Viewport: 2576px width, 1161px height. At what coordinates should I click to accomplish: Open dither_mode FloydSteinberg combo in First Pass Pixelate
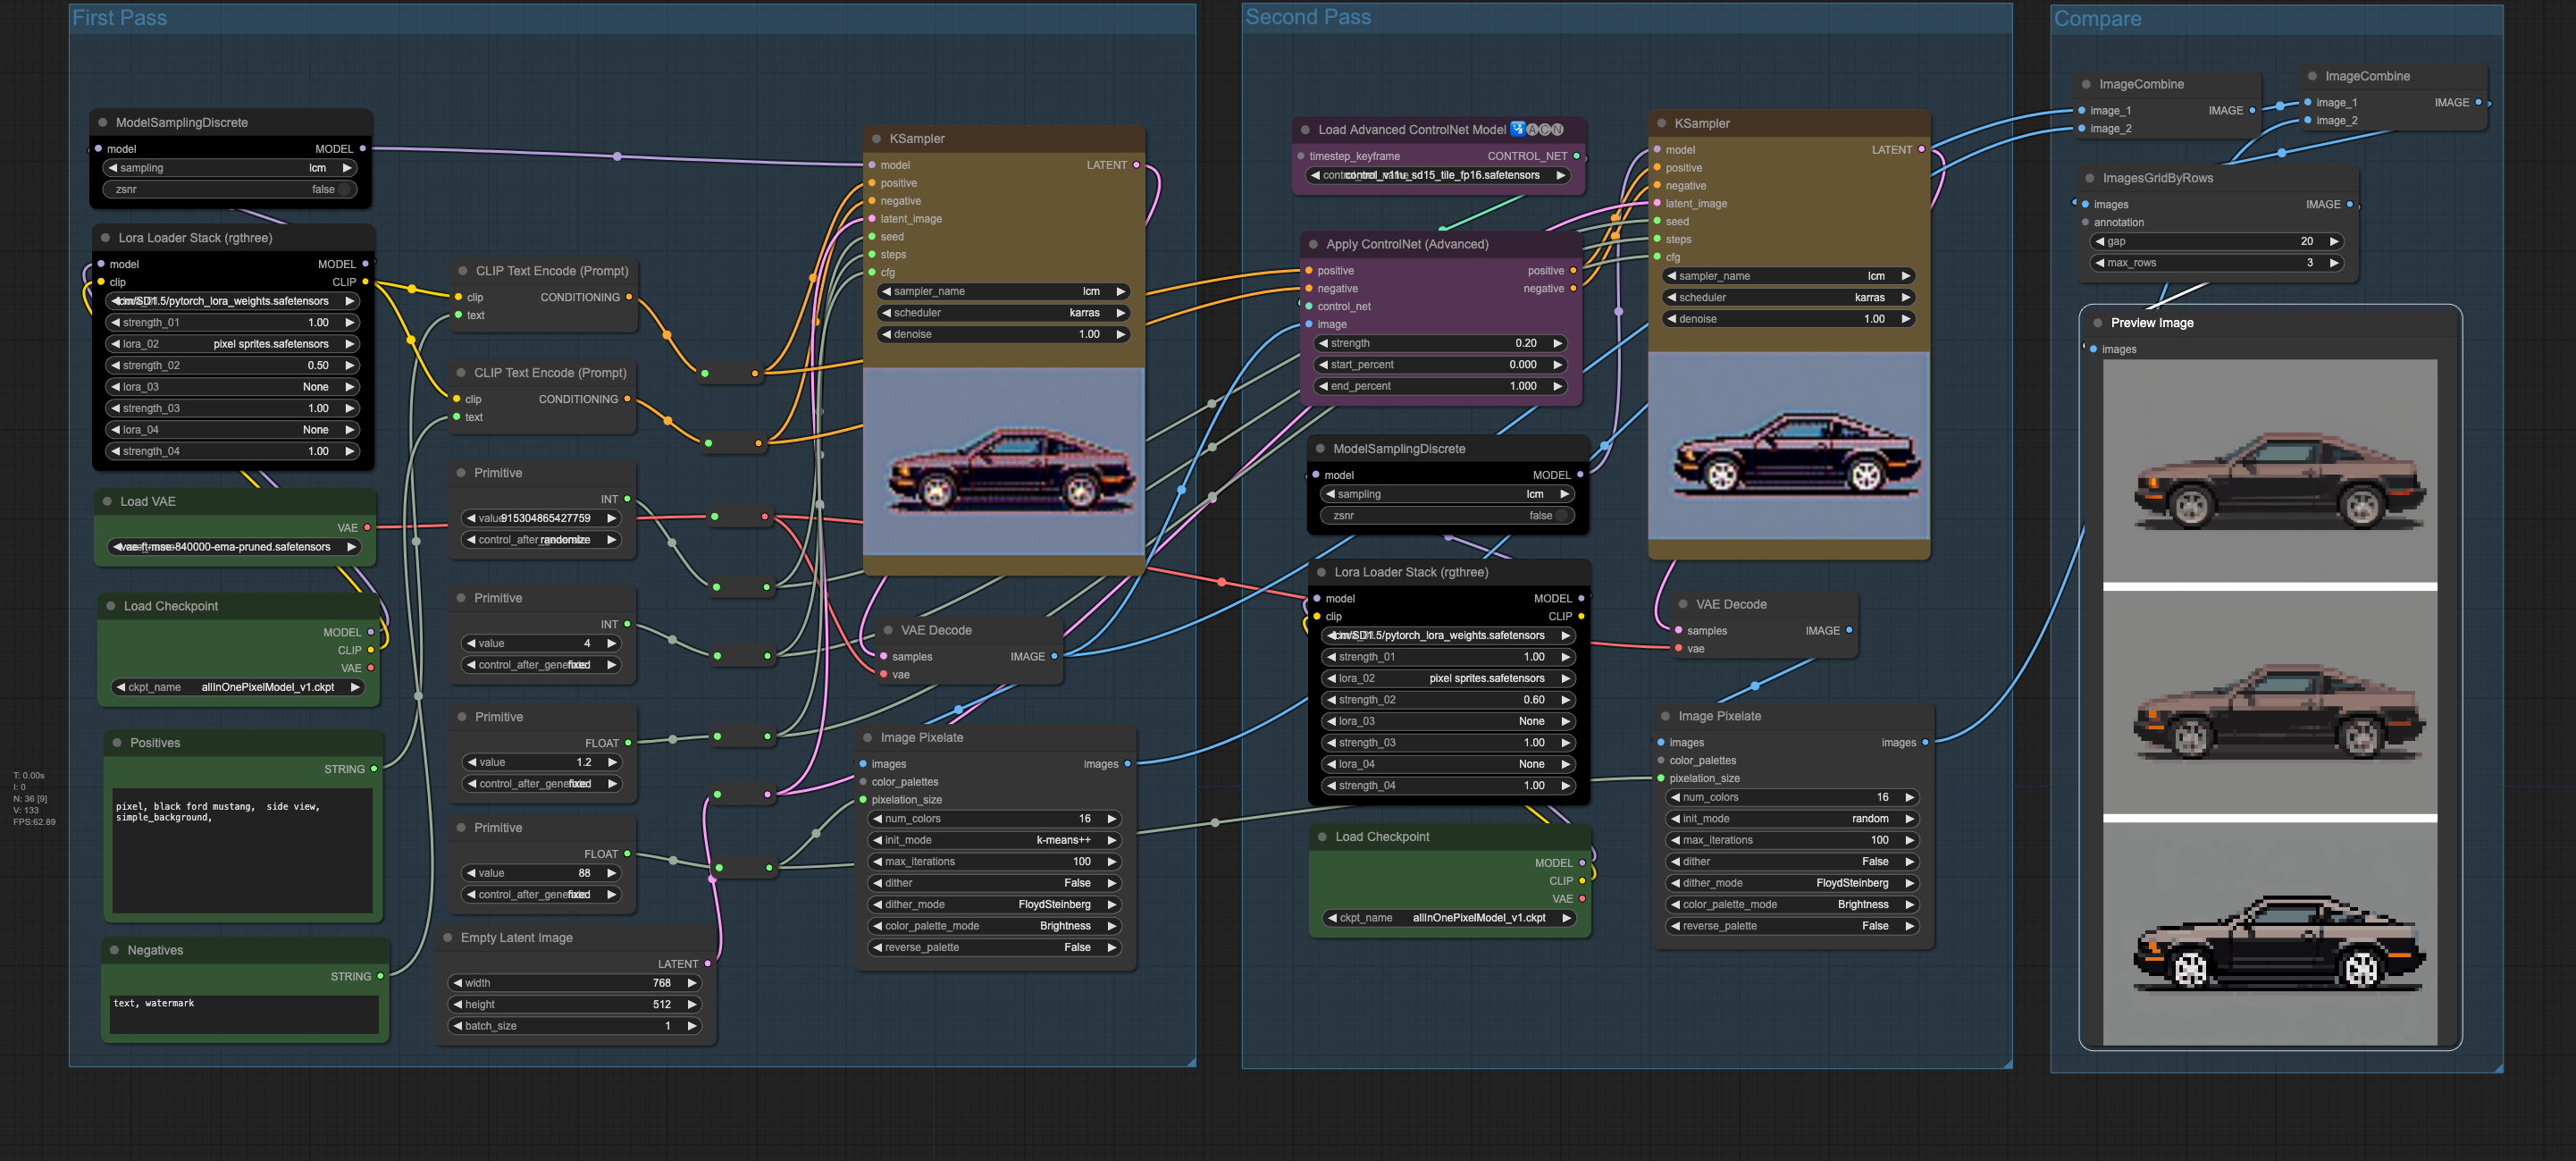pos(995,905)
